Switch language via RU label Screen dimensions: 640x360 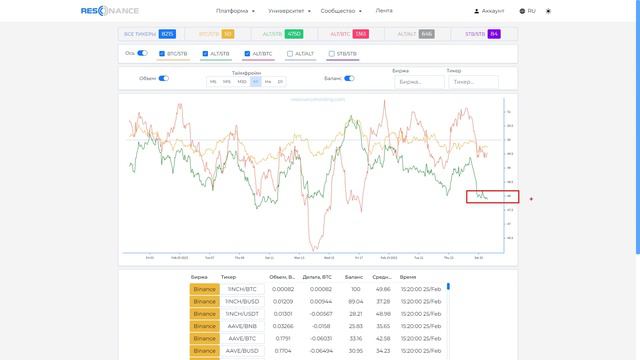pyautogui.click(x=531, y=11)
